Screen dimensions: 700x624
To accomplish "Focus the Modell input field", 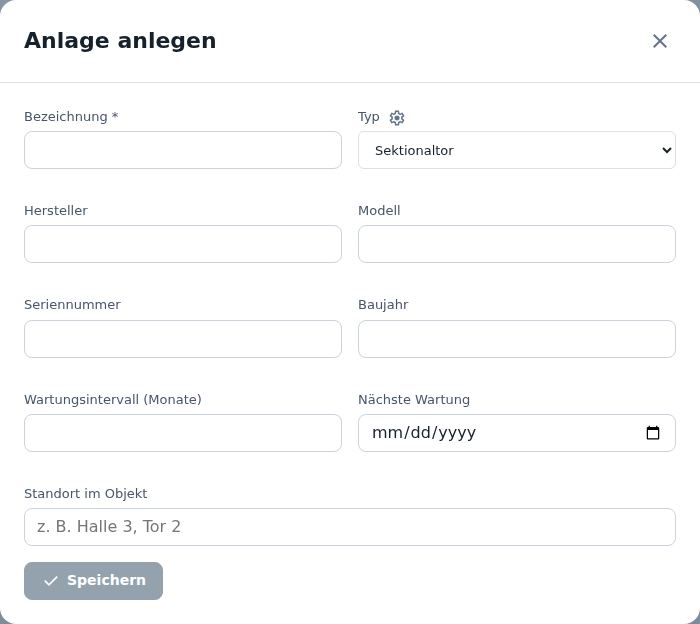I will (517, 244).
